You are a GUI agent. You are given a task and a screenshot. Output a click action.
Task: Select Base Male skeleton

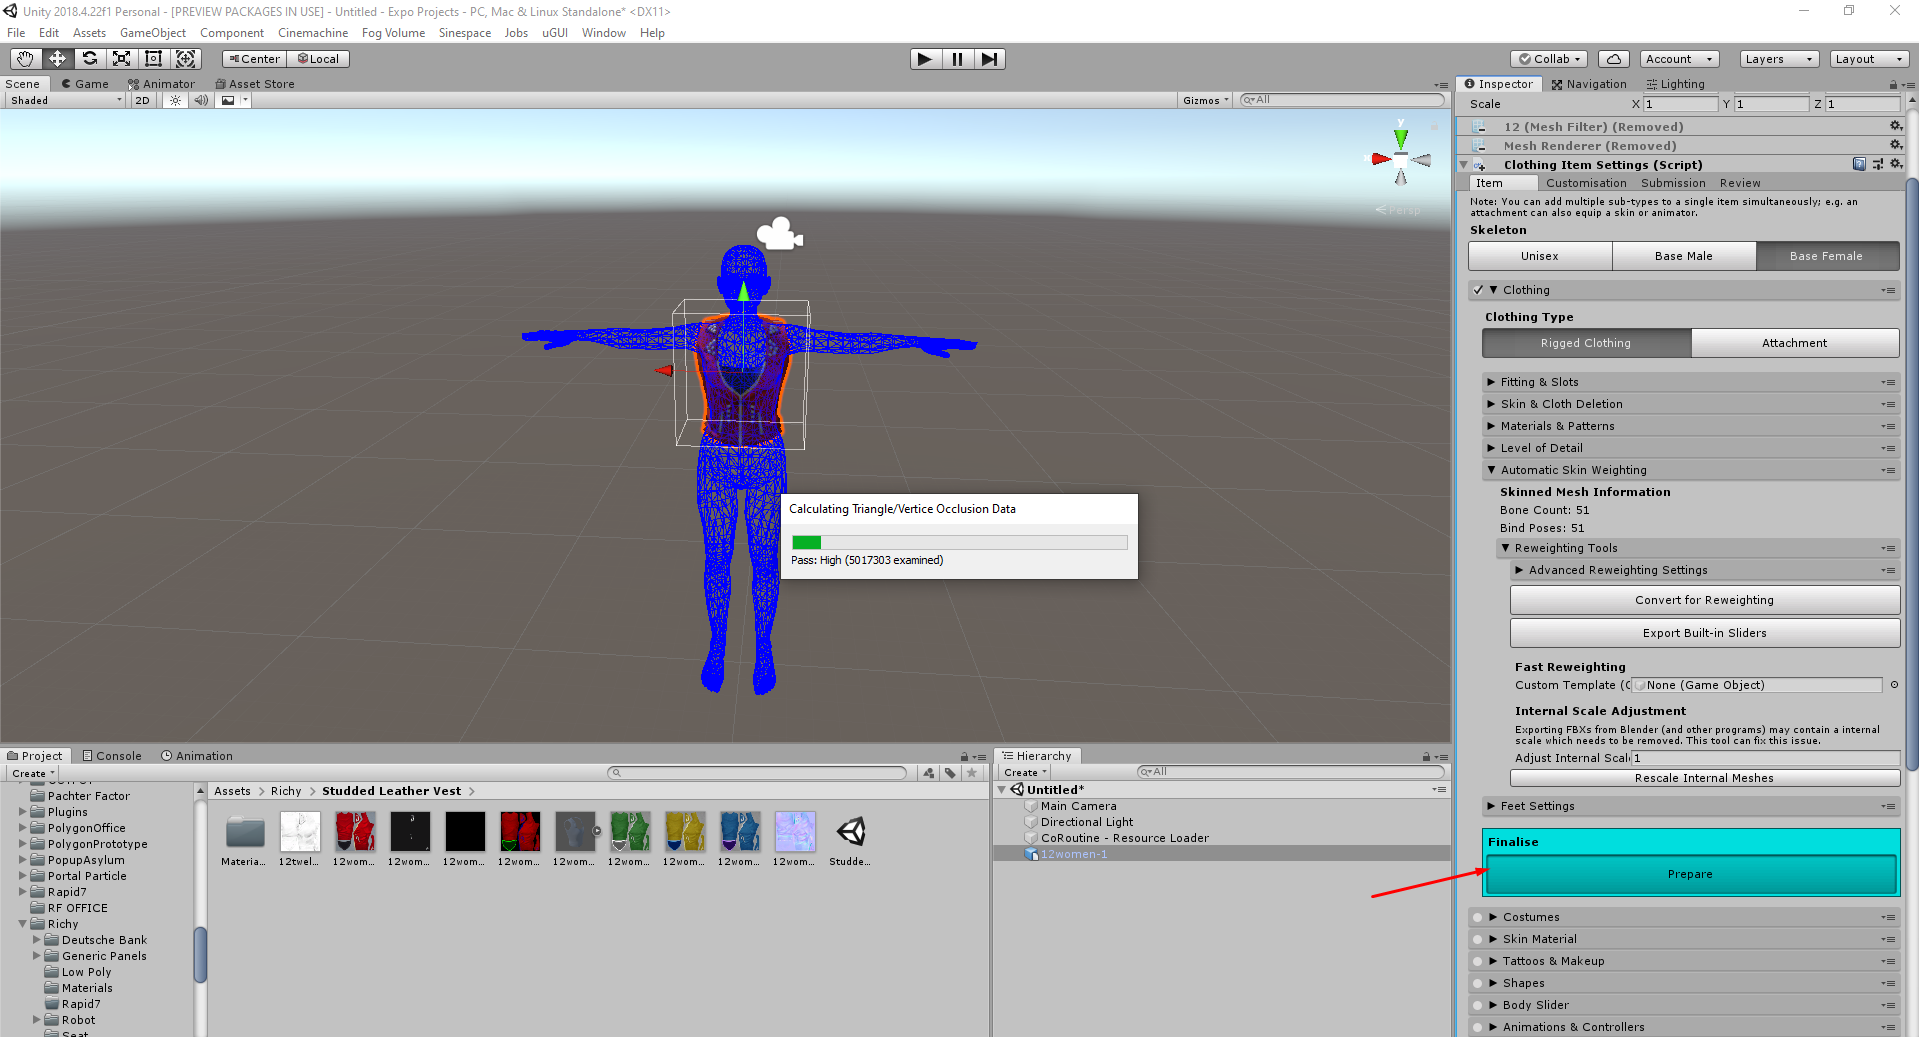(1683, 256)
